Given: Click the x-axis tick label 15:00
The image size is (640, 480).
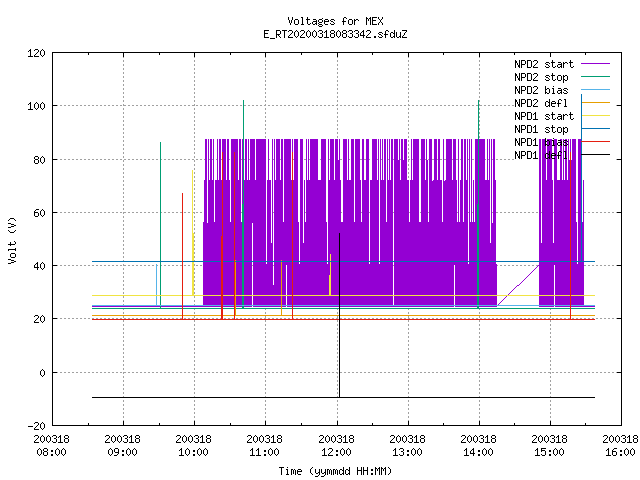Looking at the screenshot, I should click(x=549, y=452).
